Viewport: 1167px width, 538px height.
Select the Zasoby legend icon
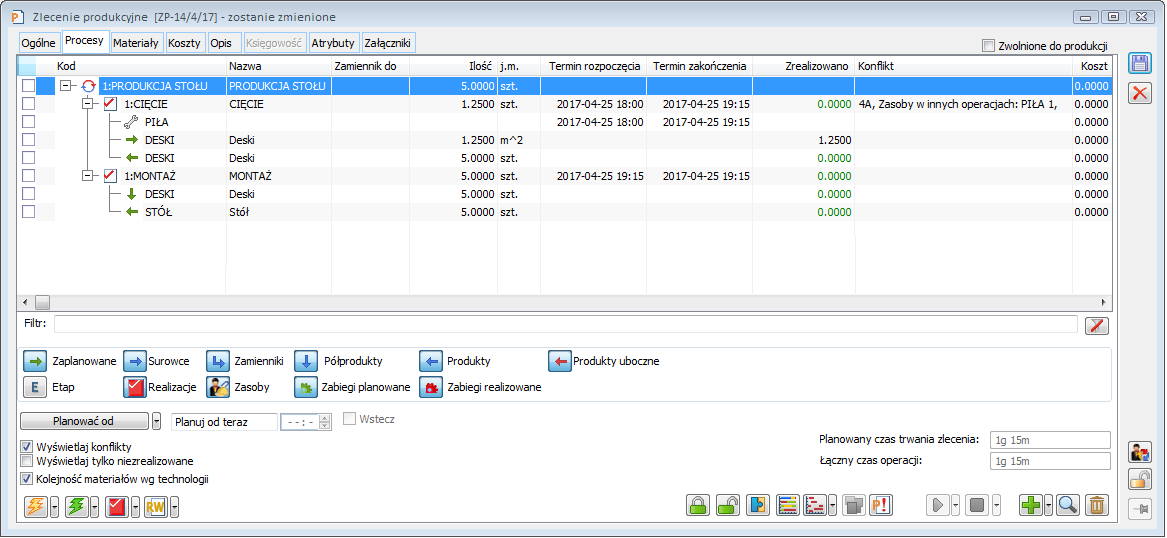tap(218, 387)
